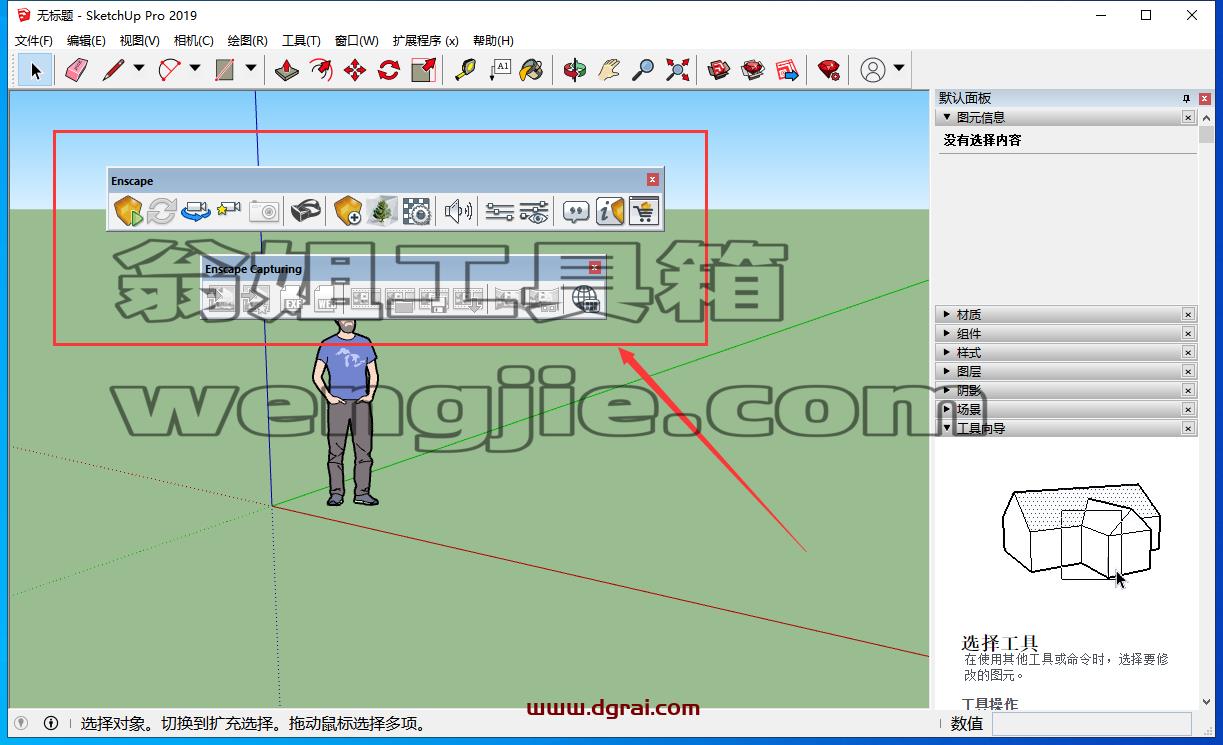Open the 相机(C) menu
Viewport: 1223px width, 745px height.
click(x=194, y=41)
